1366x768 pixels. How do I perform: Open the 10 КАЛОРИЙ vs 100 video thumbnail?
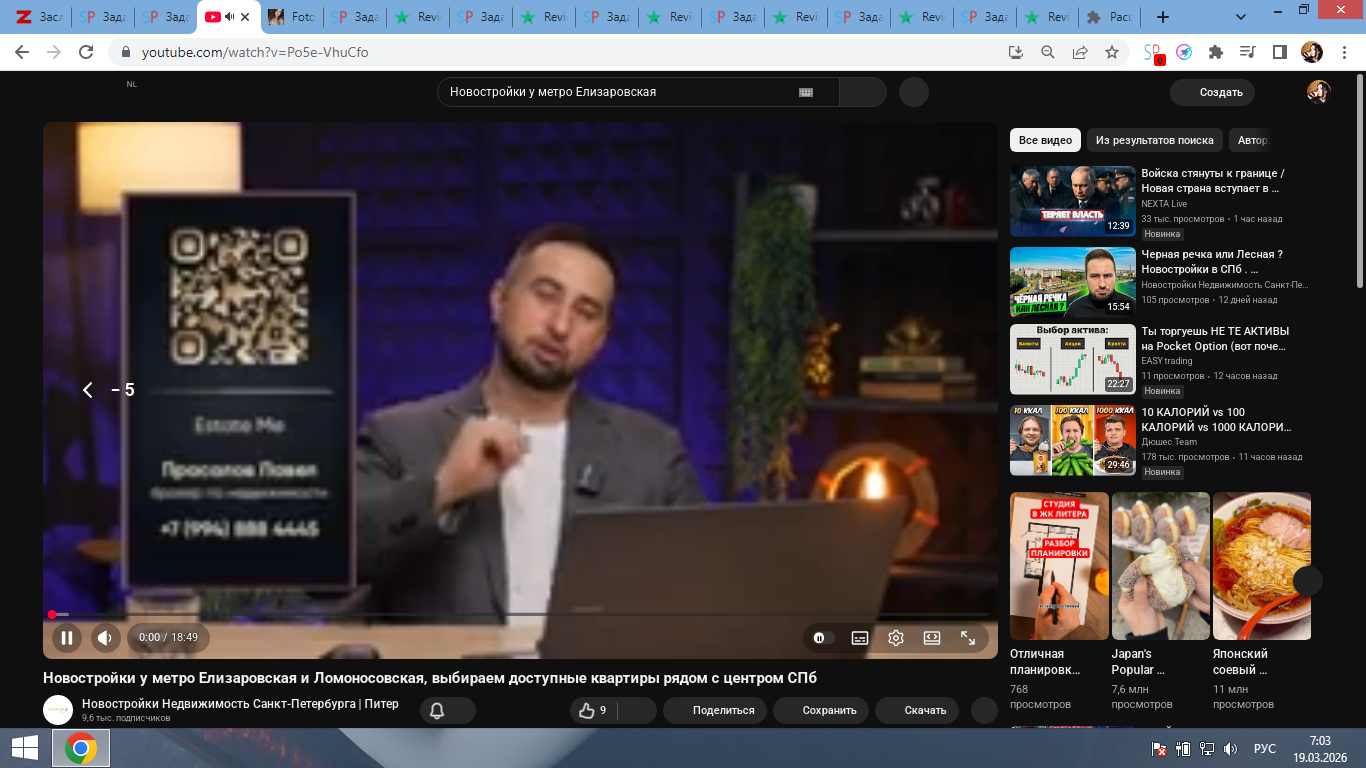click(1073, 440)
